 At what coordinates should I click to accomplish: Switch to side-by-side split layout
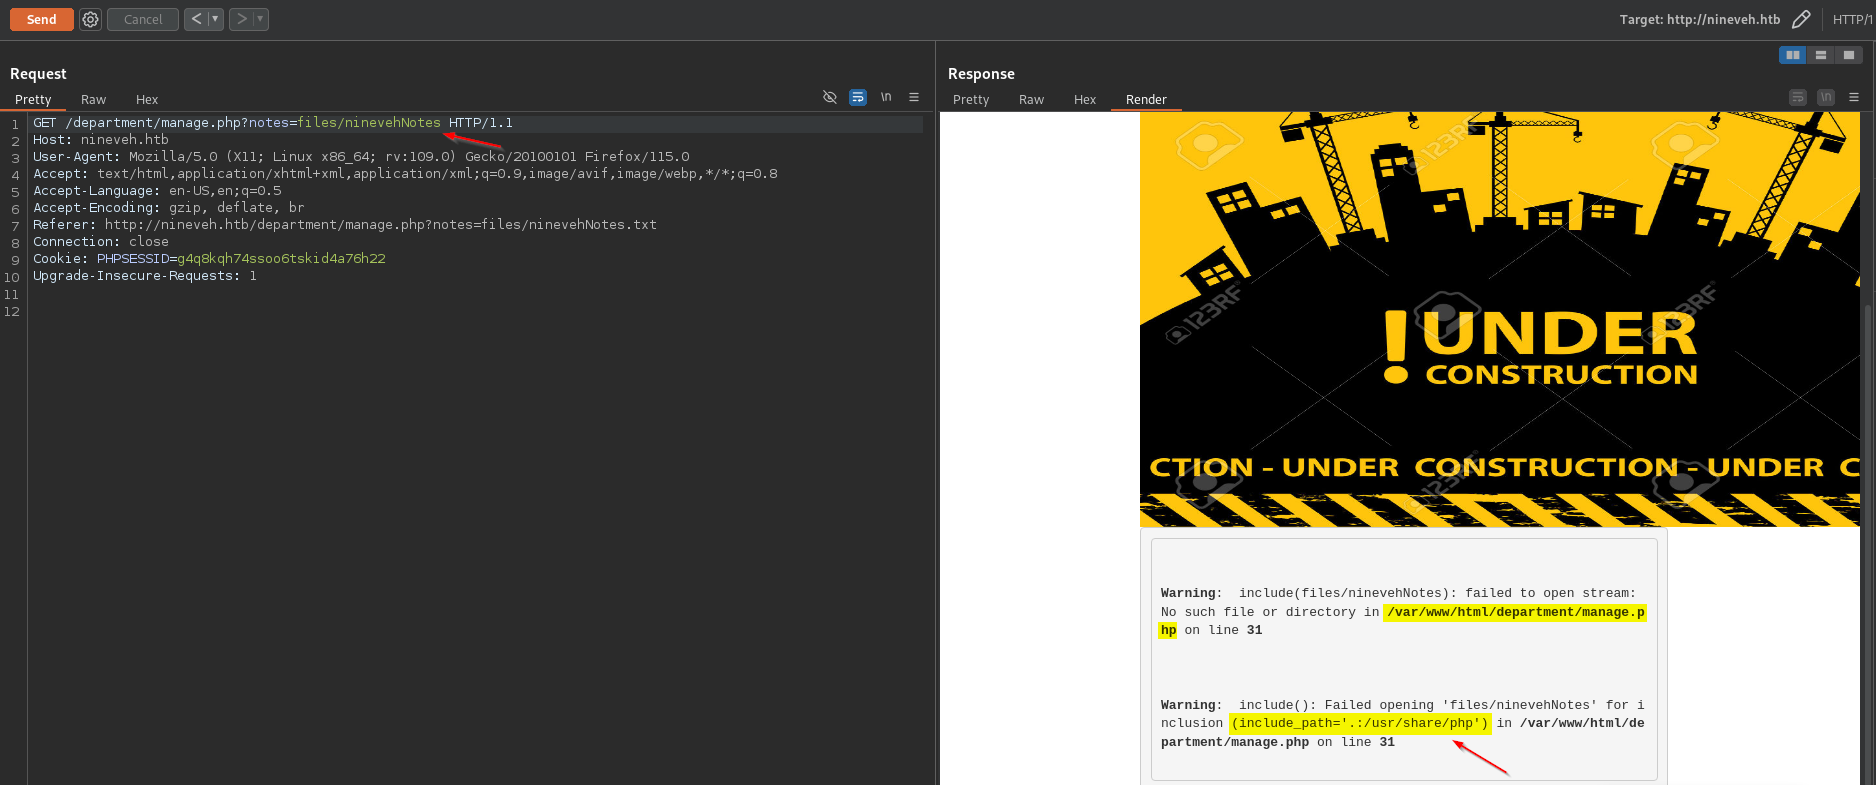coord(1792,55)
